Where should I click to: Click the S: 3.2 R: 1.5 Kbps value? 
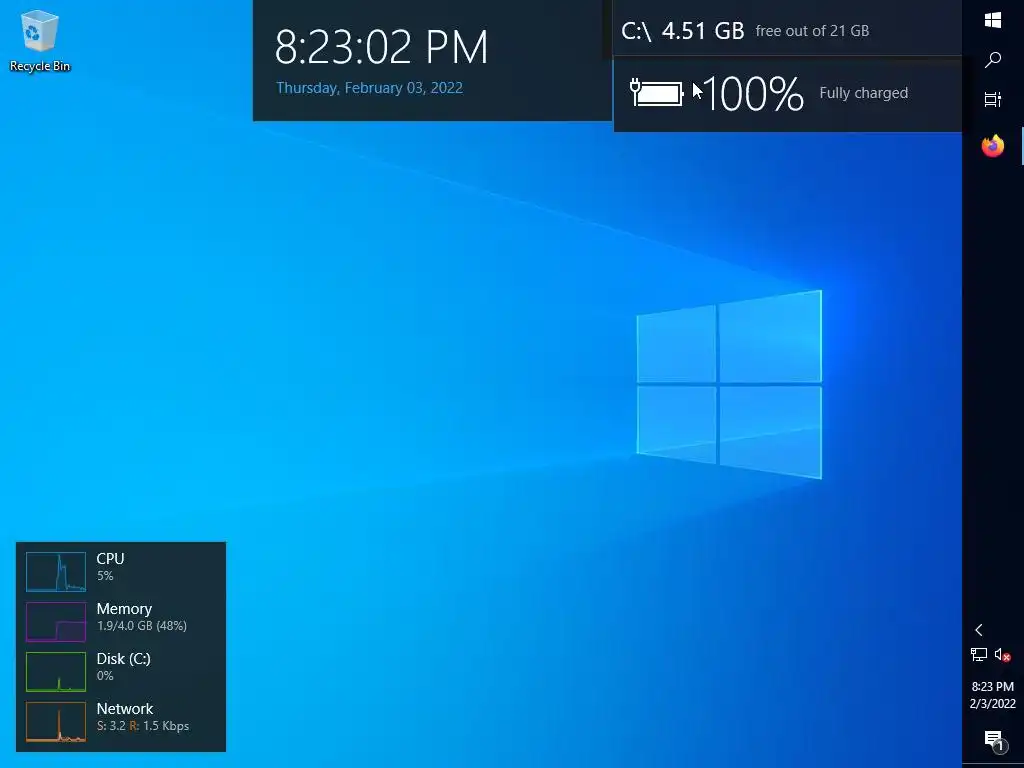pyautogui.click(x=143, y=726)
